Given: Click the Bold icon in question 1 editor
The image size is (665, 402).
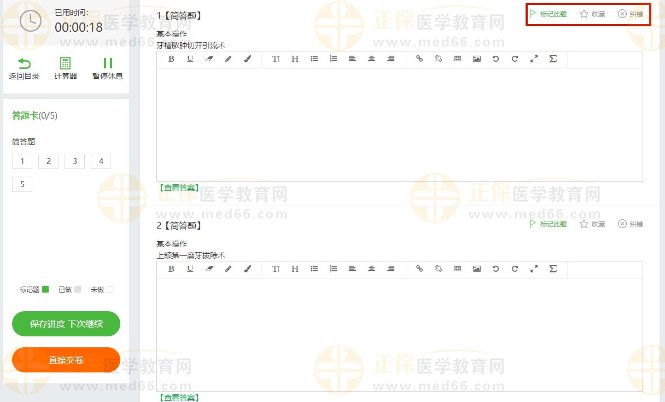Looking at the screenshot, I should 170,59.
